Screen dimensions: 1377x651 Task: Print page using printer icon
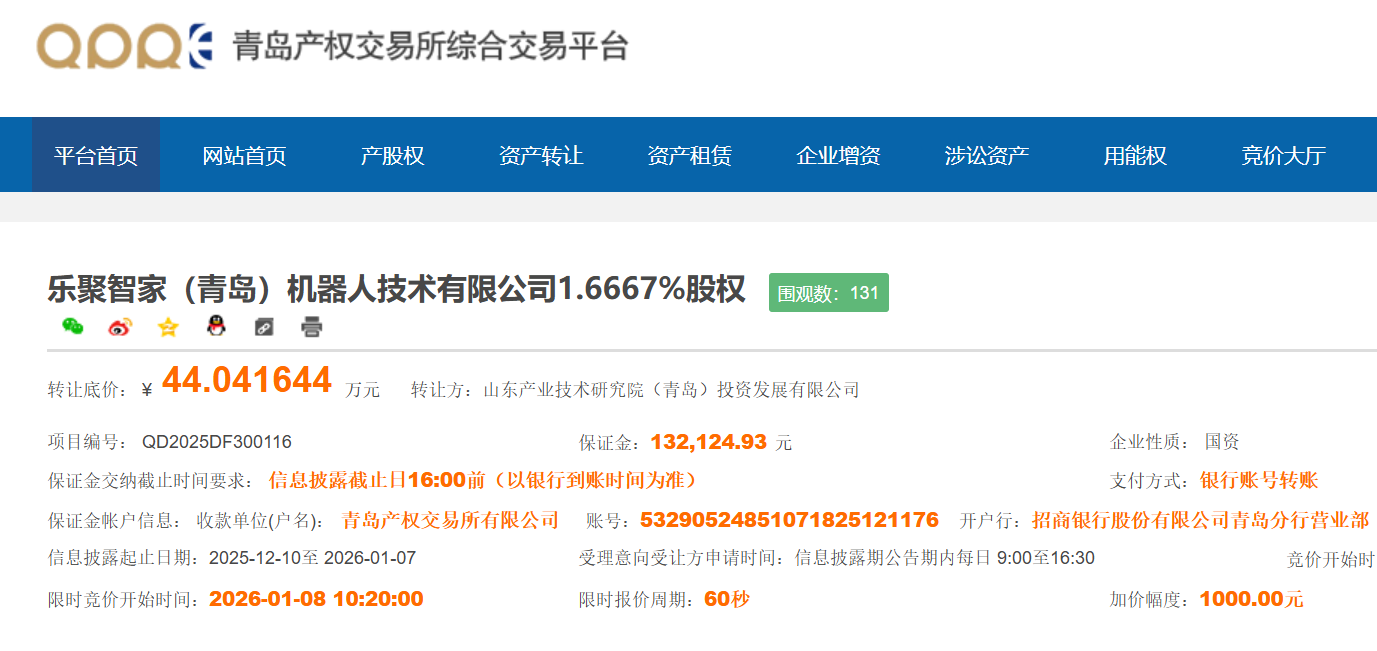[312, 327]
